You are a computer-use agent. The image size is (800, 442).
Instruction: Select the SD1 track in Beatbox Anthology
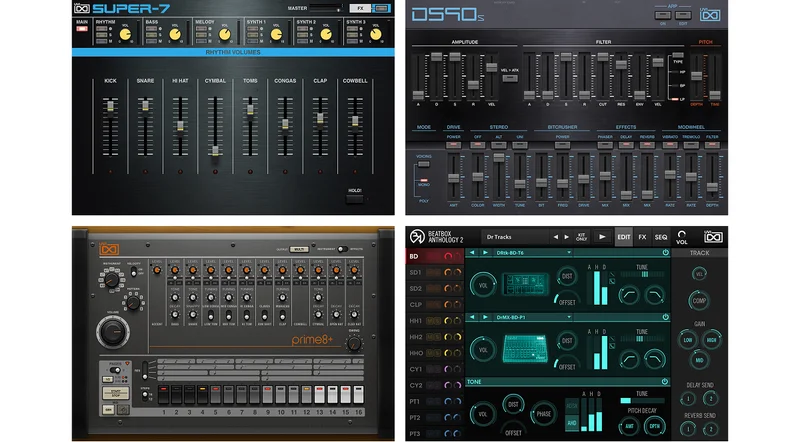(x=435, y=273)
